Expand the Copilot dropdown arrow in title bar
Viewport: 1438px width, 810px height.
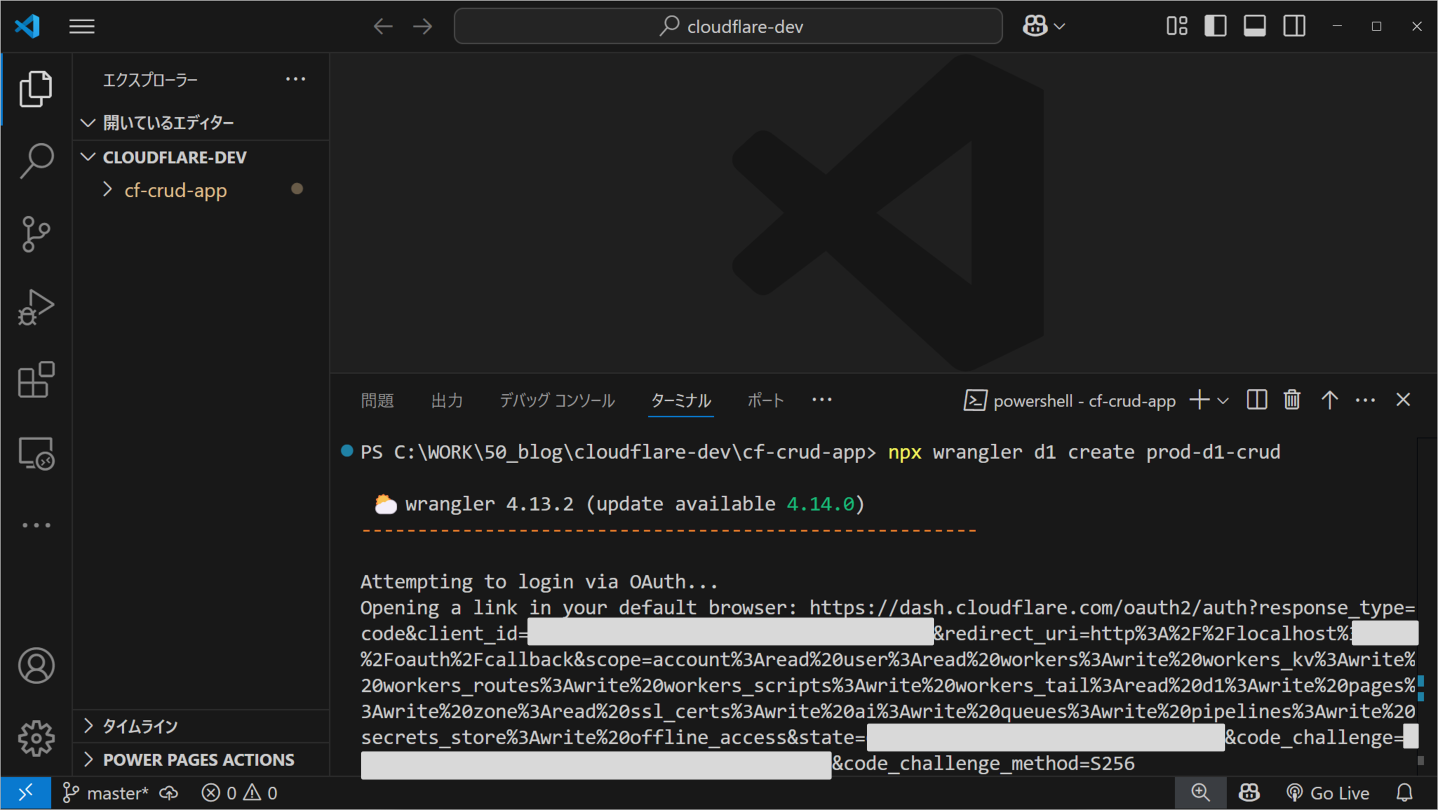tap(1060, 27)
